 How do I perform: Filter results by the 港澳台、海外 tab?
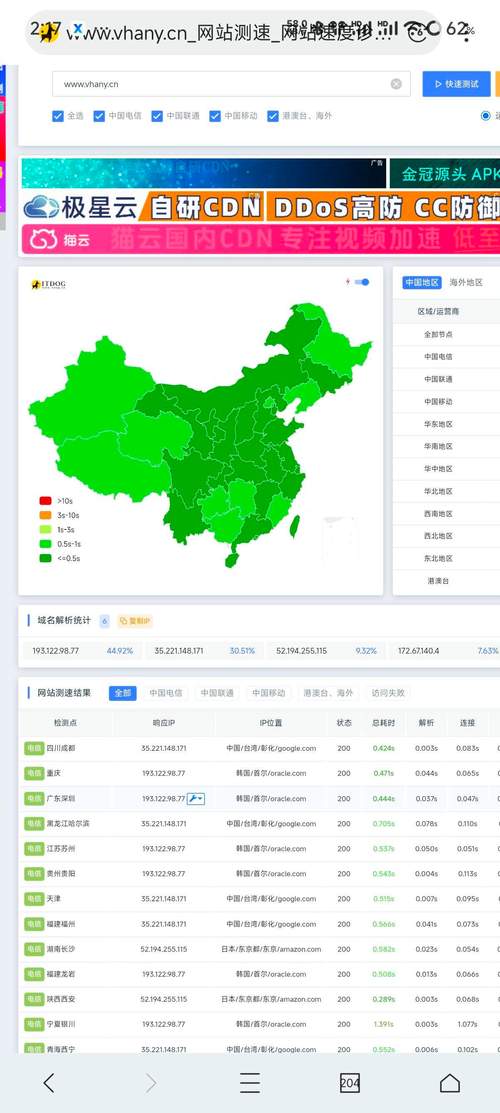click(x=327, y=693)
